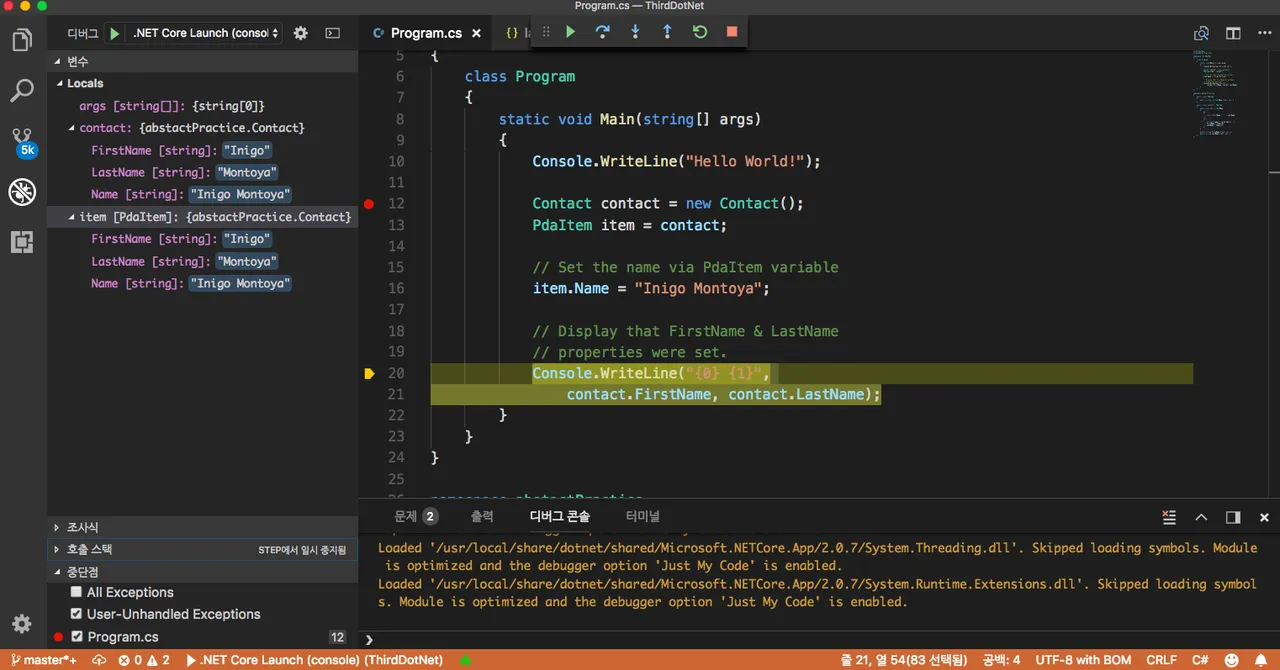Open the 출력 panel tab
This screenshot has height=670, width=1280.
pyautogui.click(x=482, y=517)
